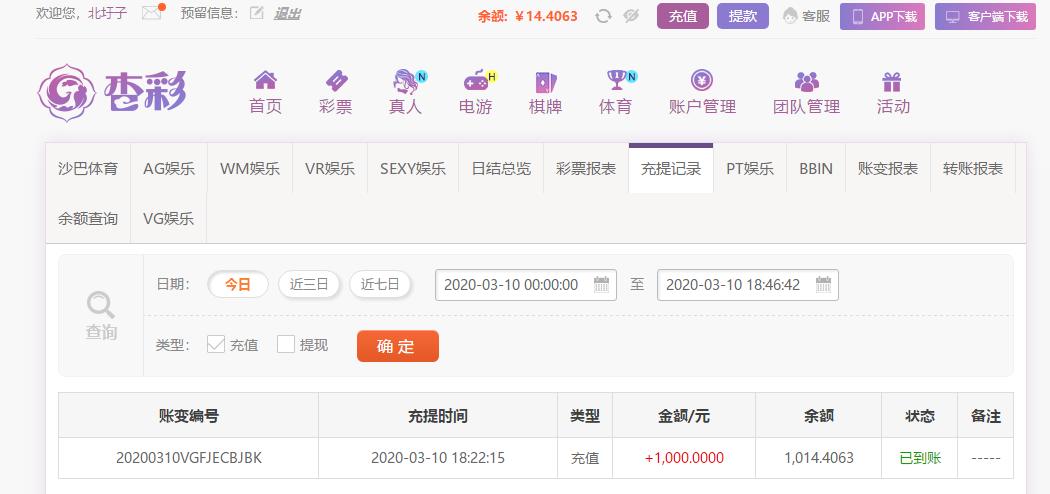The image size is (1050, 494).
Task: Click the 杏彩 site logo
Action: point(112,92)
